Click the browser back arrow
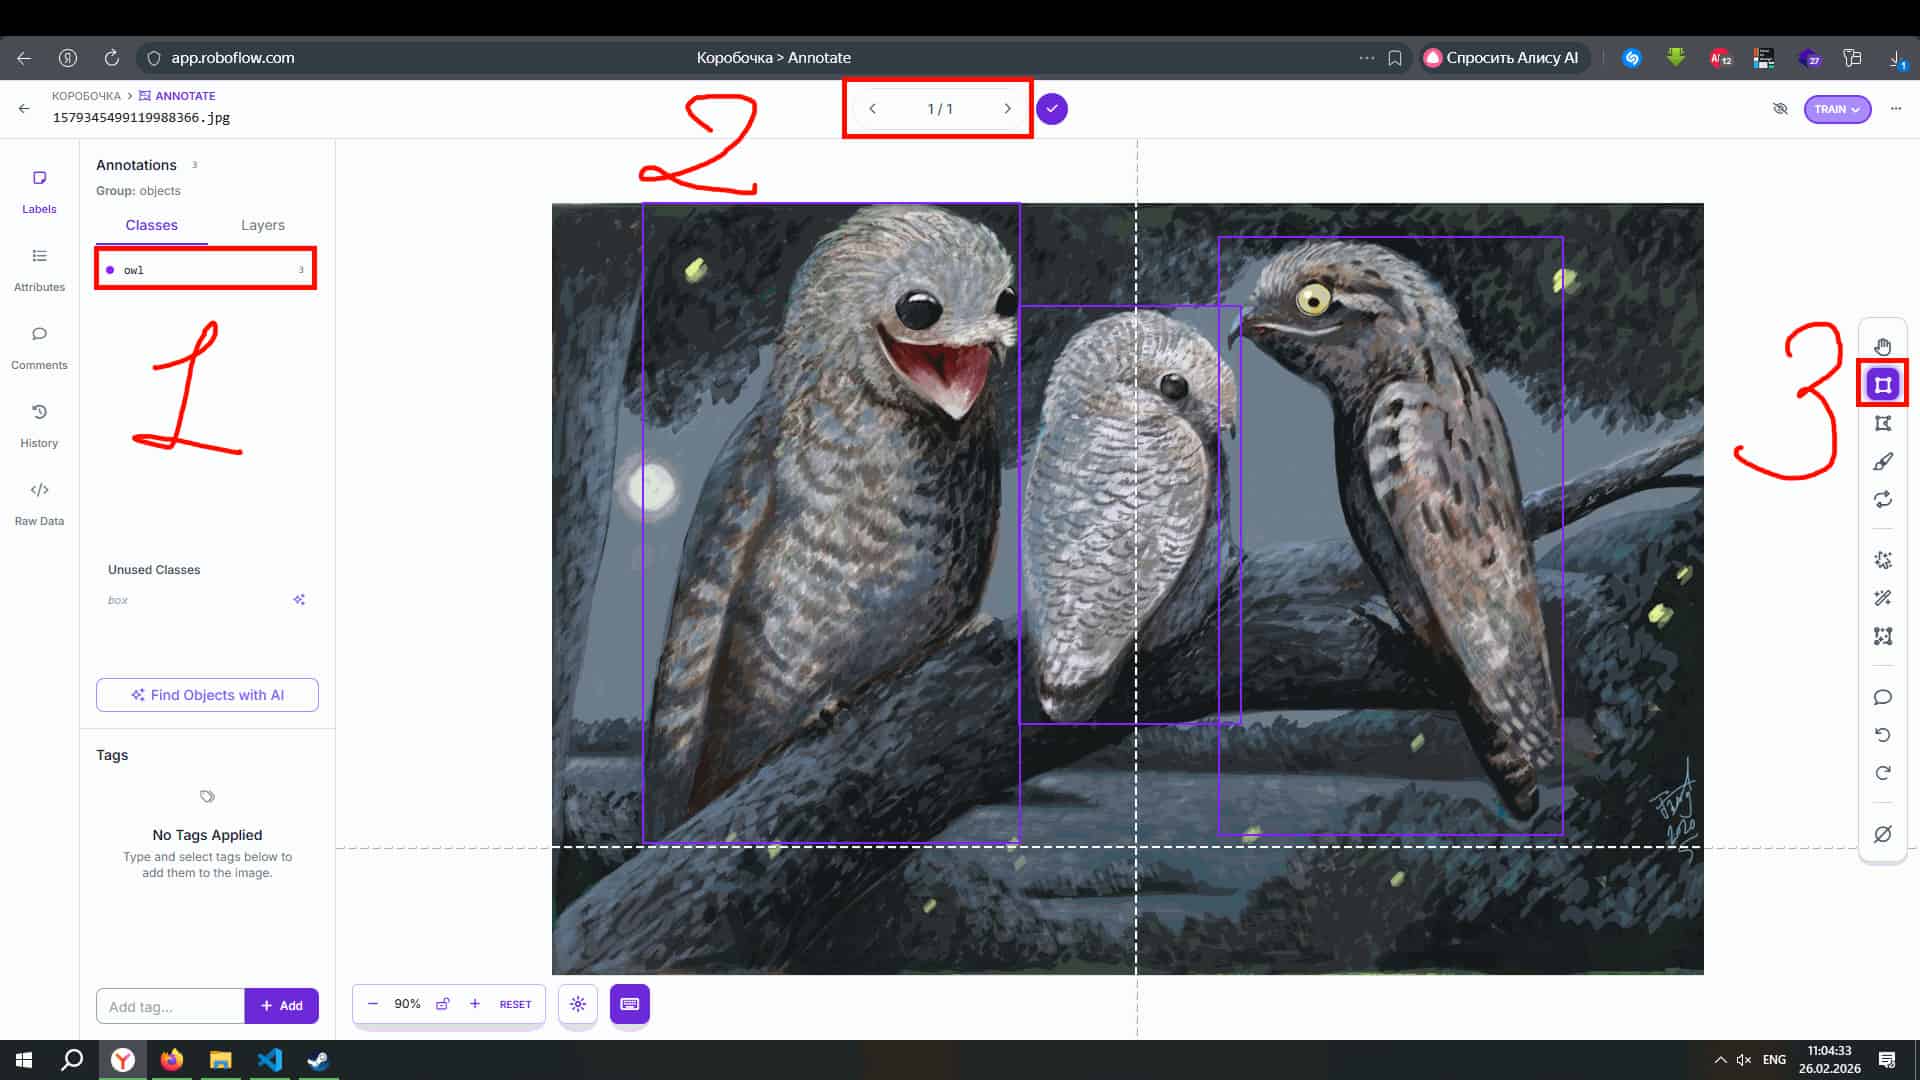Screen dimensions: 1920x1080 click(x=24, y=58)
